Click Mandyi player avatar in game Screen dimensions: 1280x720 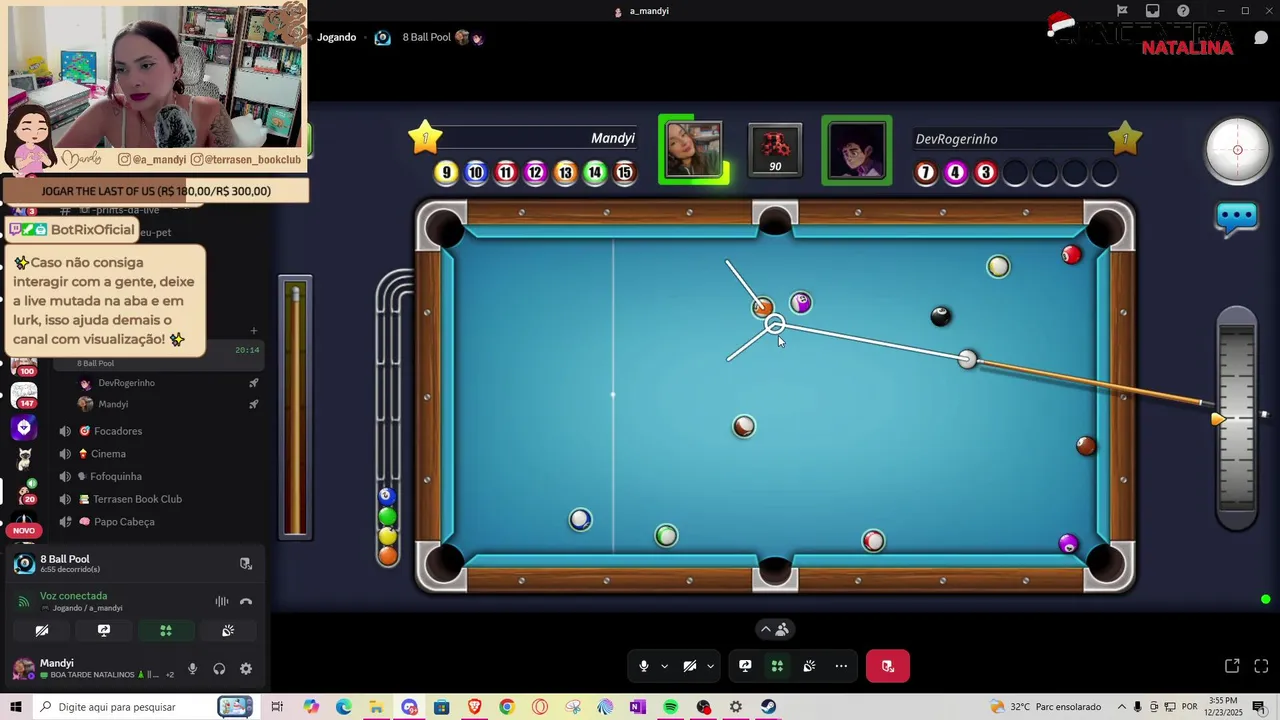click(x=693, y=150)
